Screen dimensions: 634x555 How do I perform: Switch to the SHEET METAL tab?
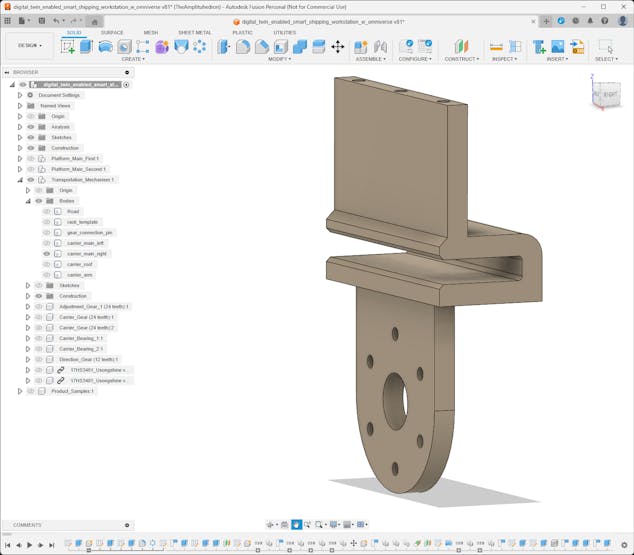[x=194, y=32]
